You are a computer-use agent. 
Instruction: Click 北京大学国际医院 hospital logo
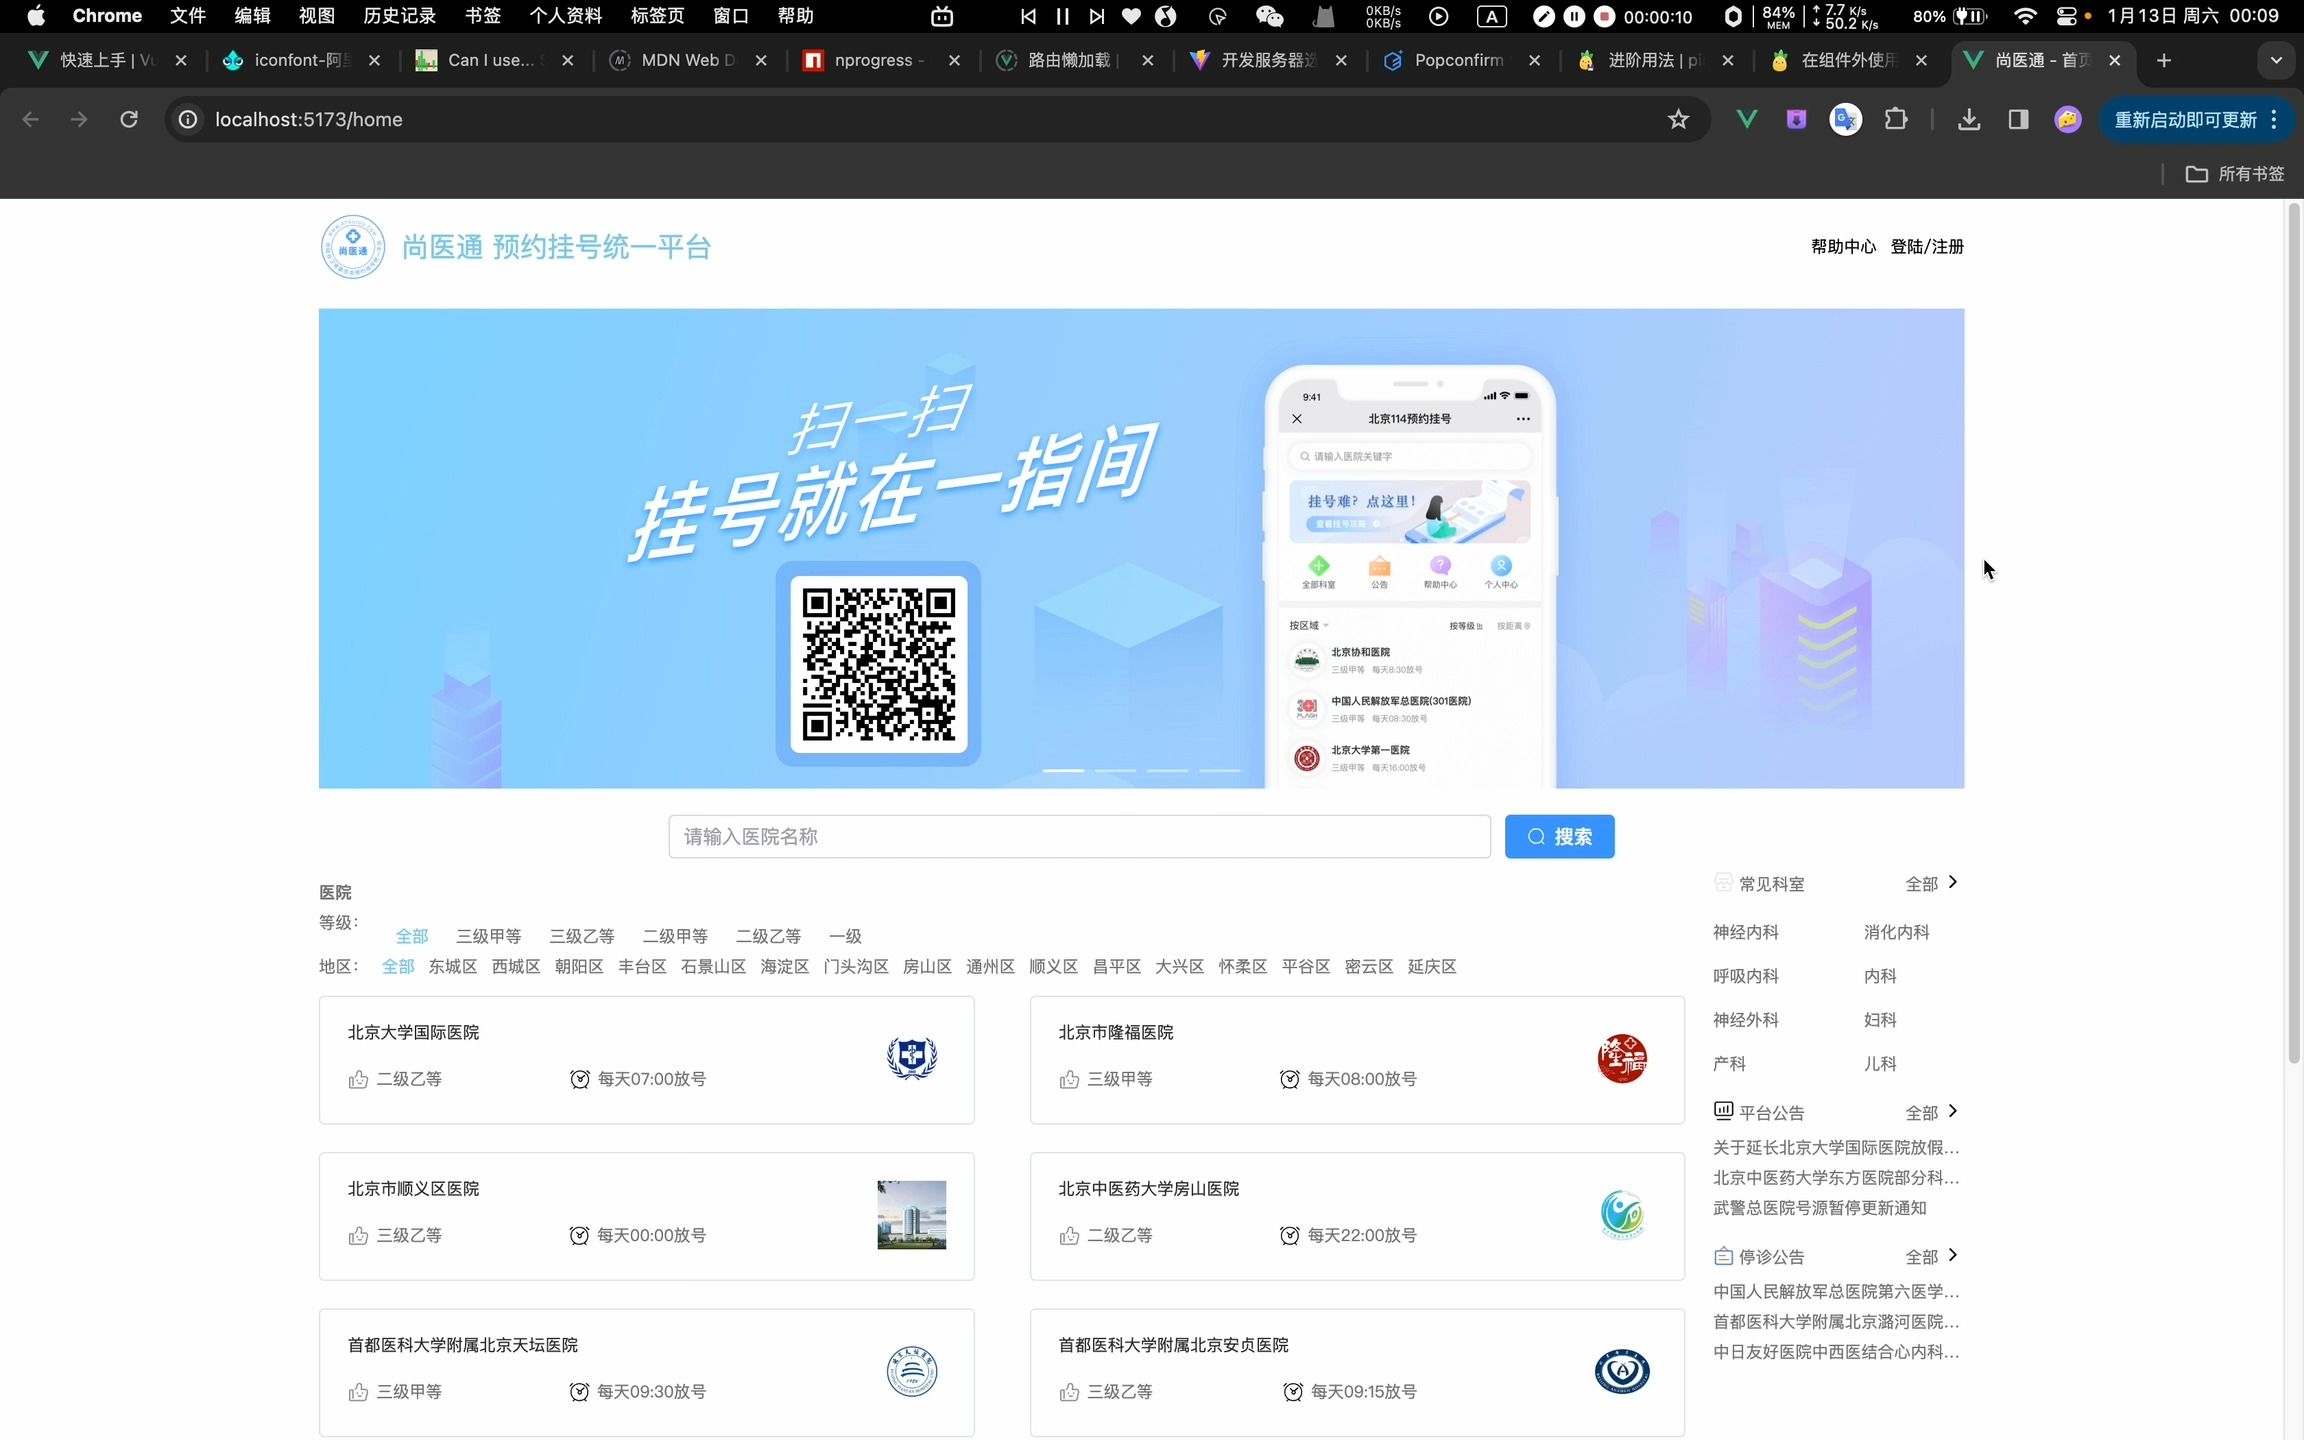click(x=912, y=1058)
